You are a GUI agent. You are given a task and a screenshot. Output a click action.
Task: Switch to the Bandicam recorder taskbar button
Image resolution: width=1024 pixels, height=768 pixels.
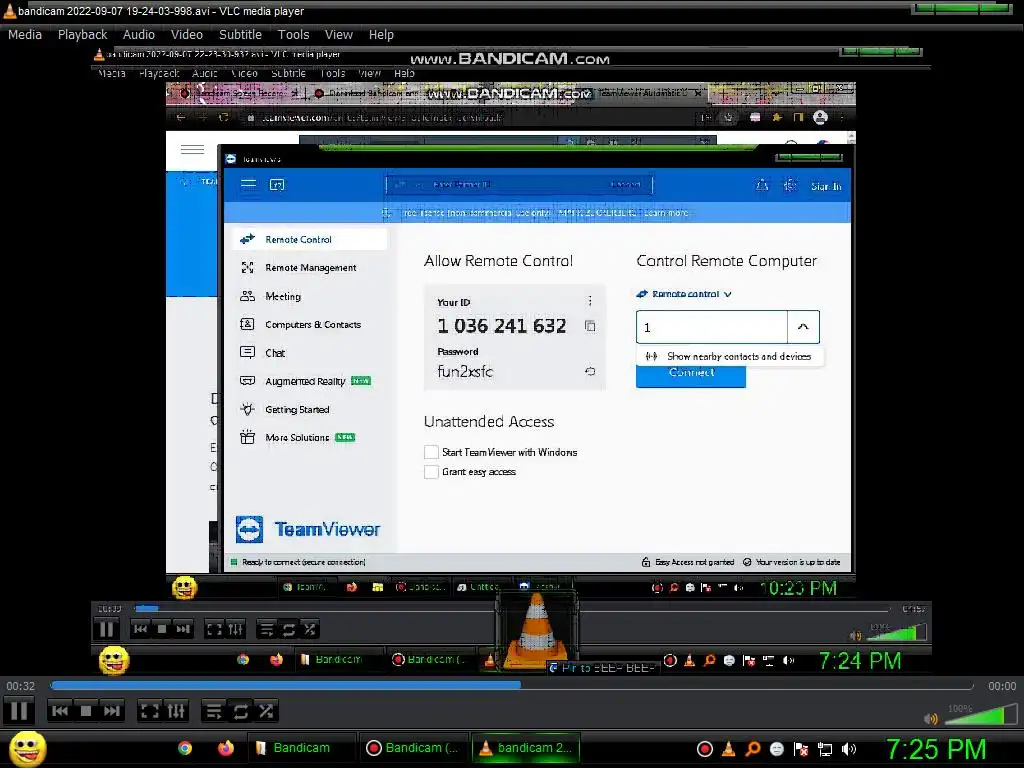click(x=413, y=748)
